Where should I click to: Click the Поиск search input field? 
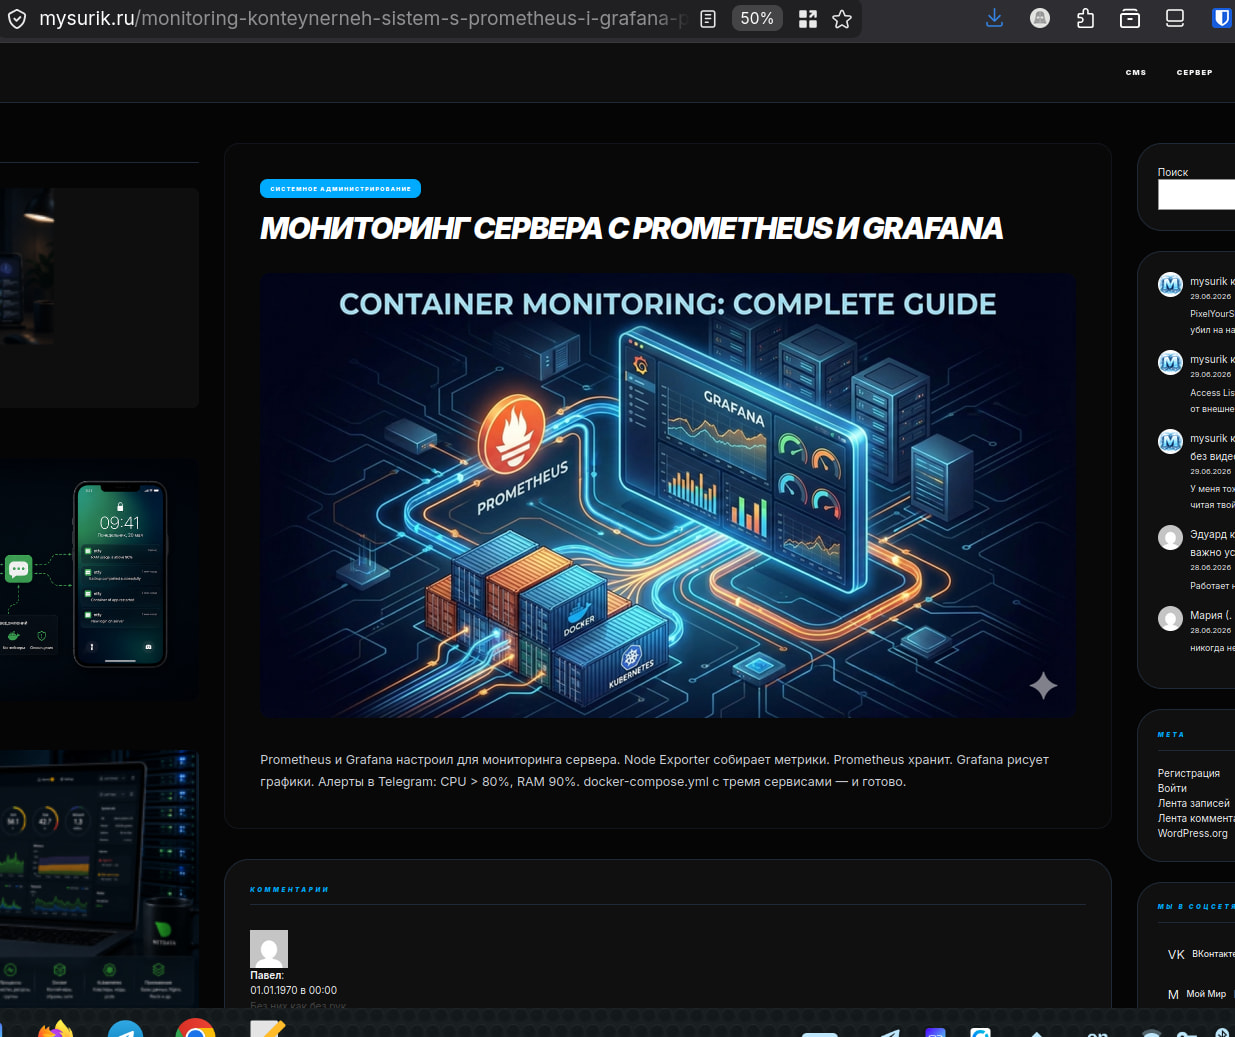click(1196, 194)
